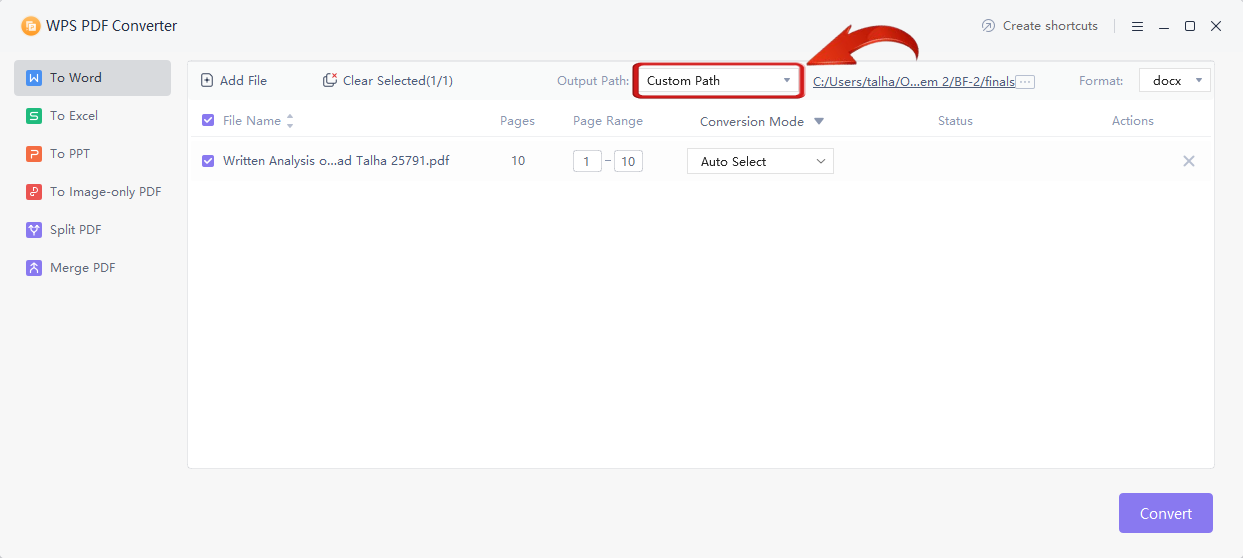Screen dimensions: 1243x558
Task: Open the docx Format dropdown
Action: coord(1175,81)
